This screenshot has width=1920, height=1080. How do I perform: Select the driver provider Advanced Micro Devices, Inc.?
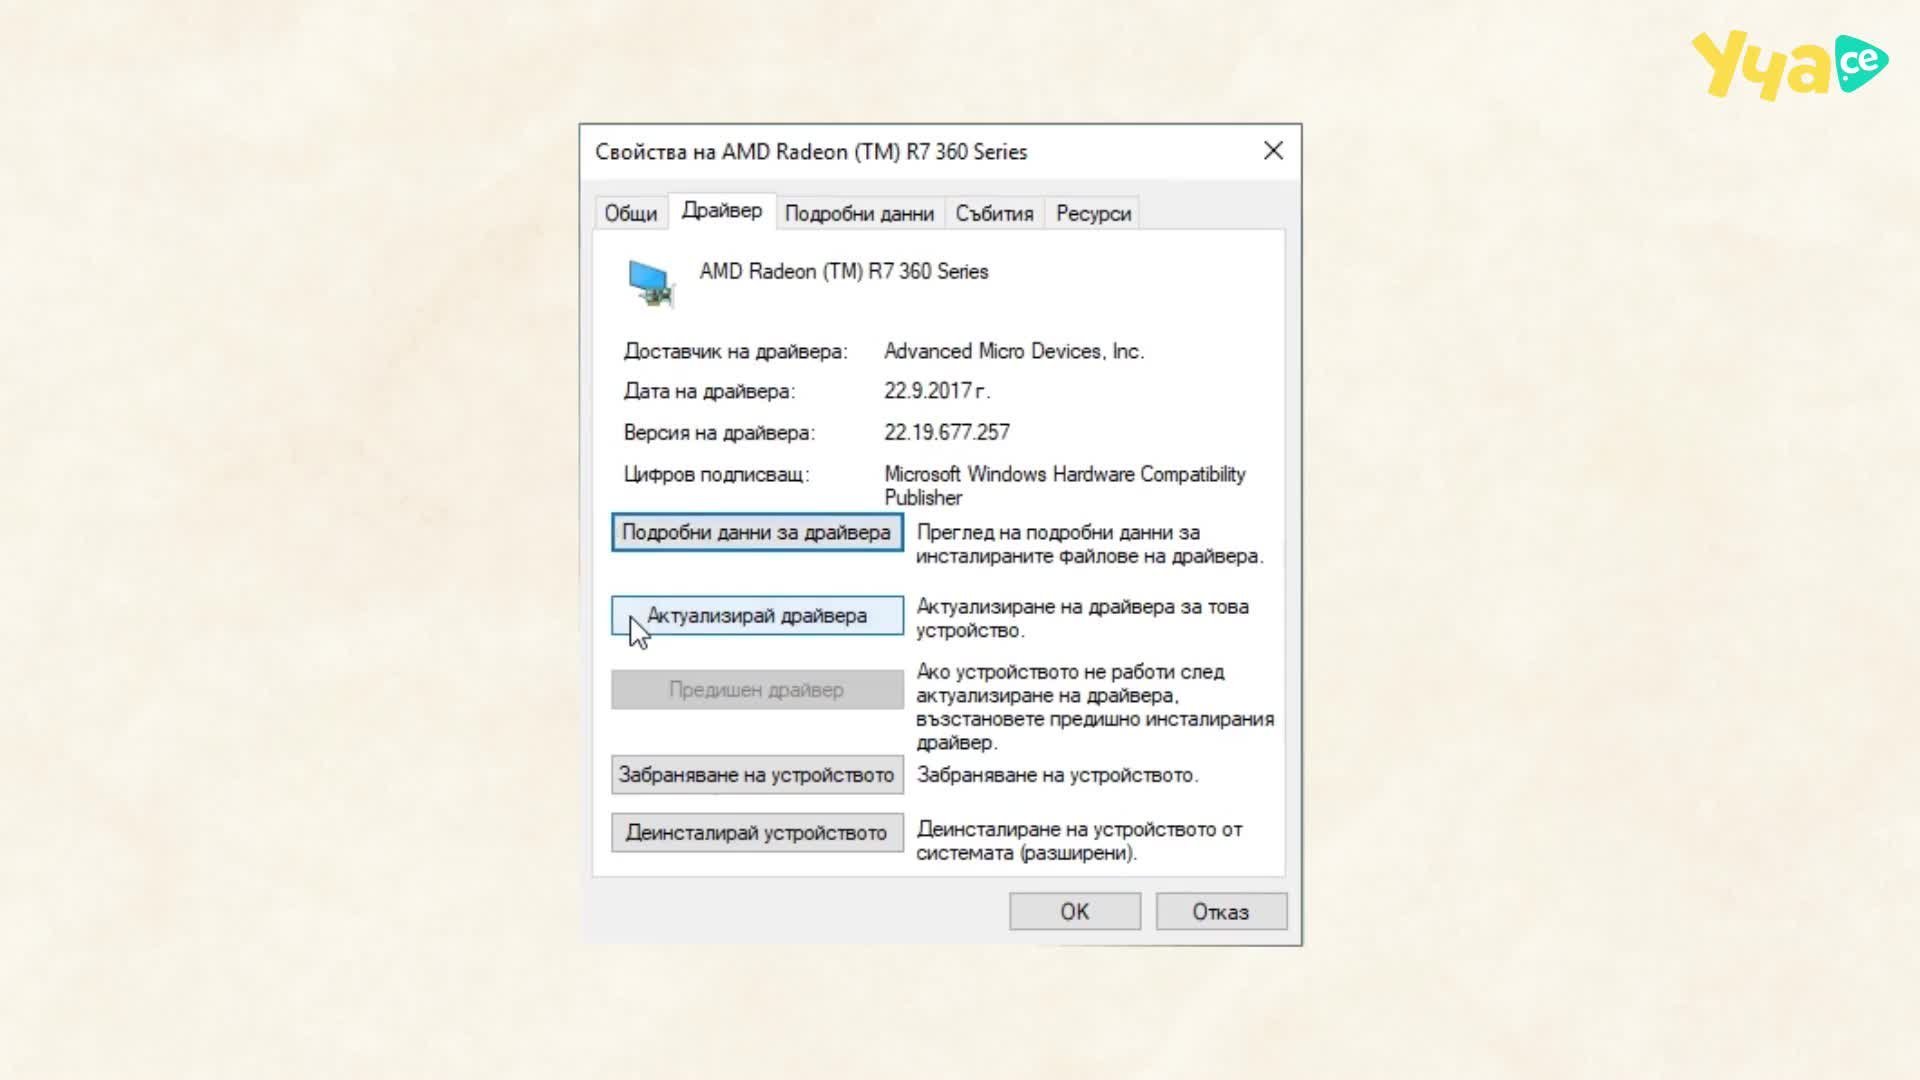coord(1014,351)
